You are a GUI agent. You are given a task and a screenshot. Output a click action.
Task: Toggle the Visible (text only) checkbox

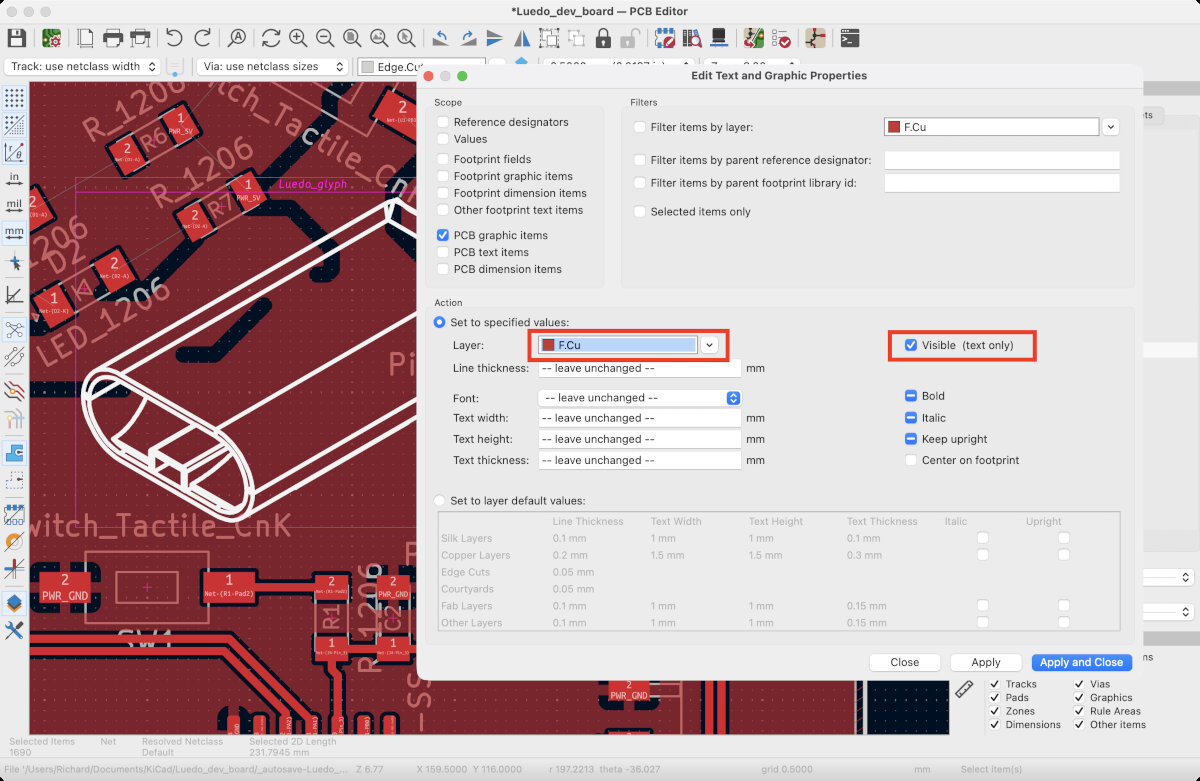910,345
